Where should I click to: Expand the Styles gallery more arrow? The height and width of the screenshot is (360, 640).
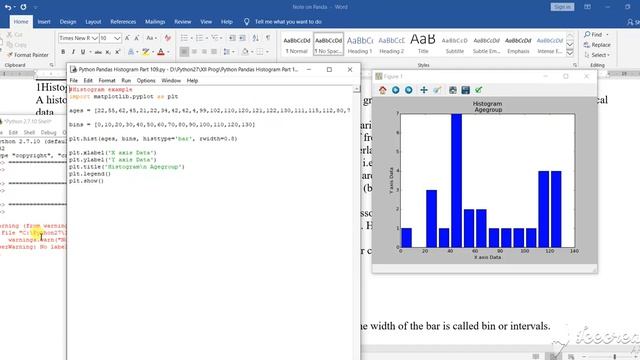tap(570, 53)
